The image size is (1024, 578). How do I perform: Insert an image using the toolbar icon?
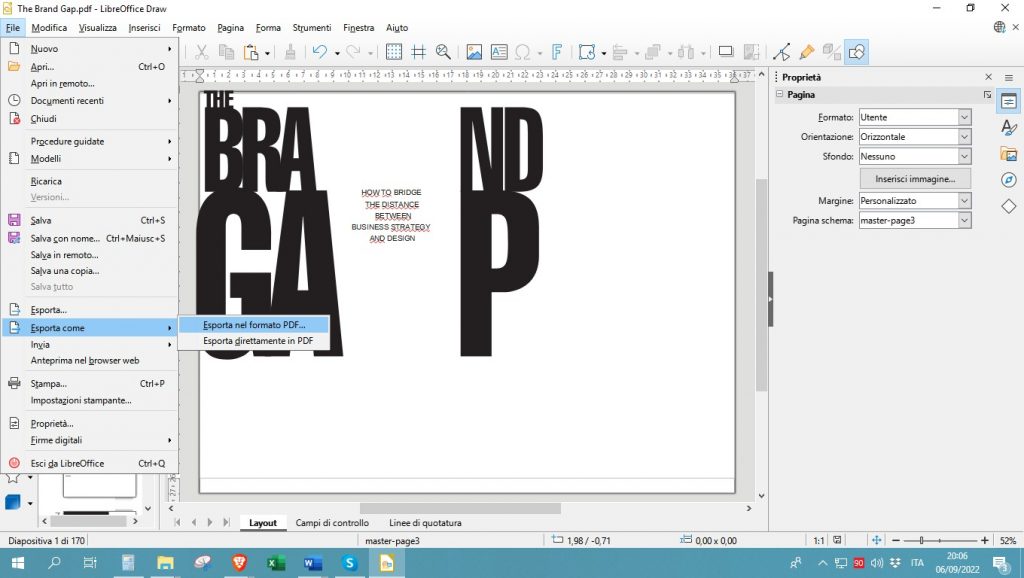point(474,51)
